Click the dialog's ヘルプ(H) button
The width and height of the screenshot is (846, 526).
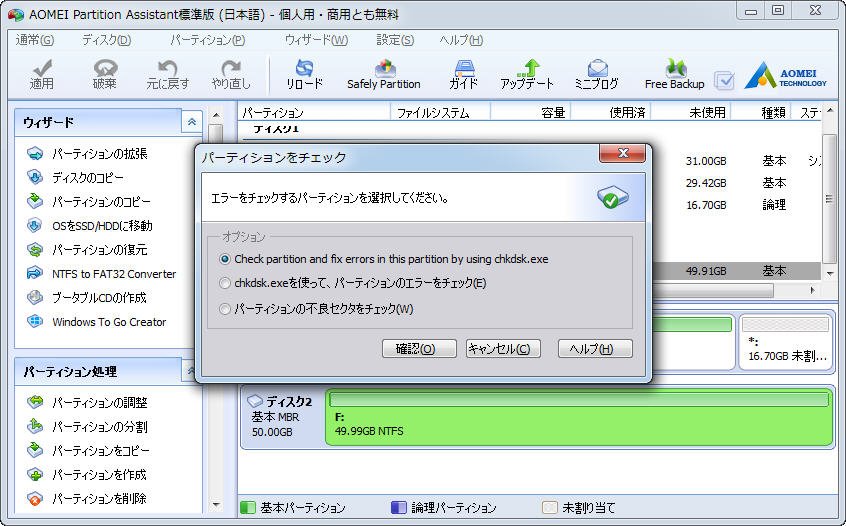[595, 349]
